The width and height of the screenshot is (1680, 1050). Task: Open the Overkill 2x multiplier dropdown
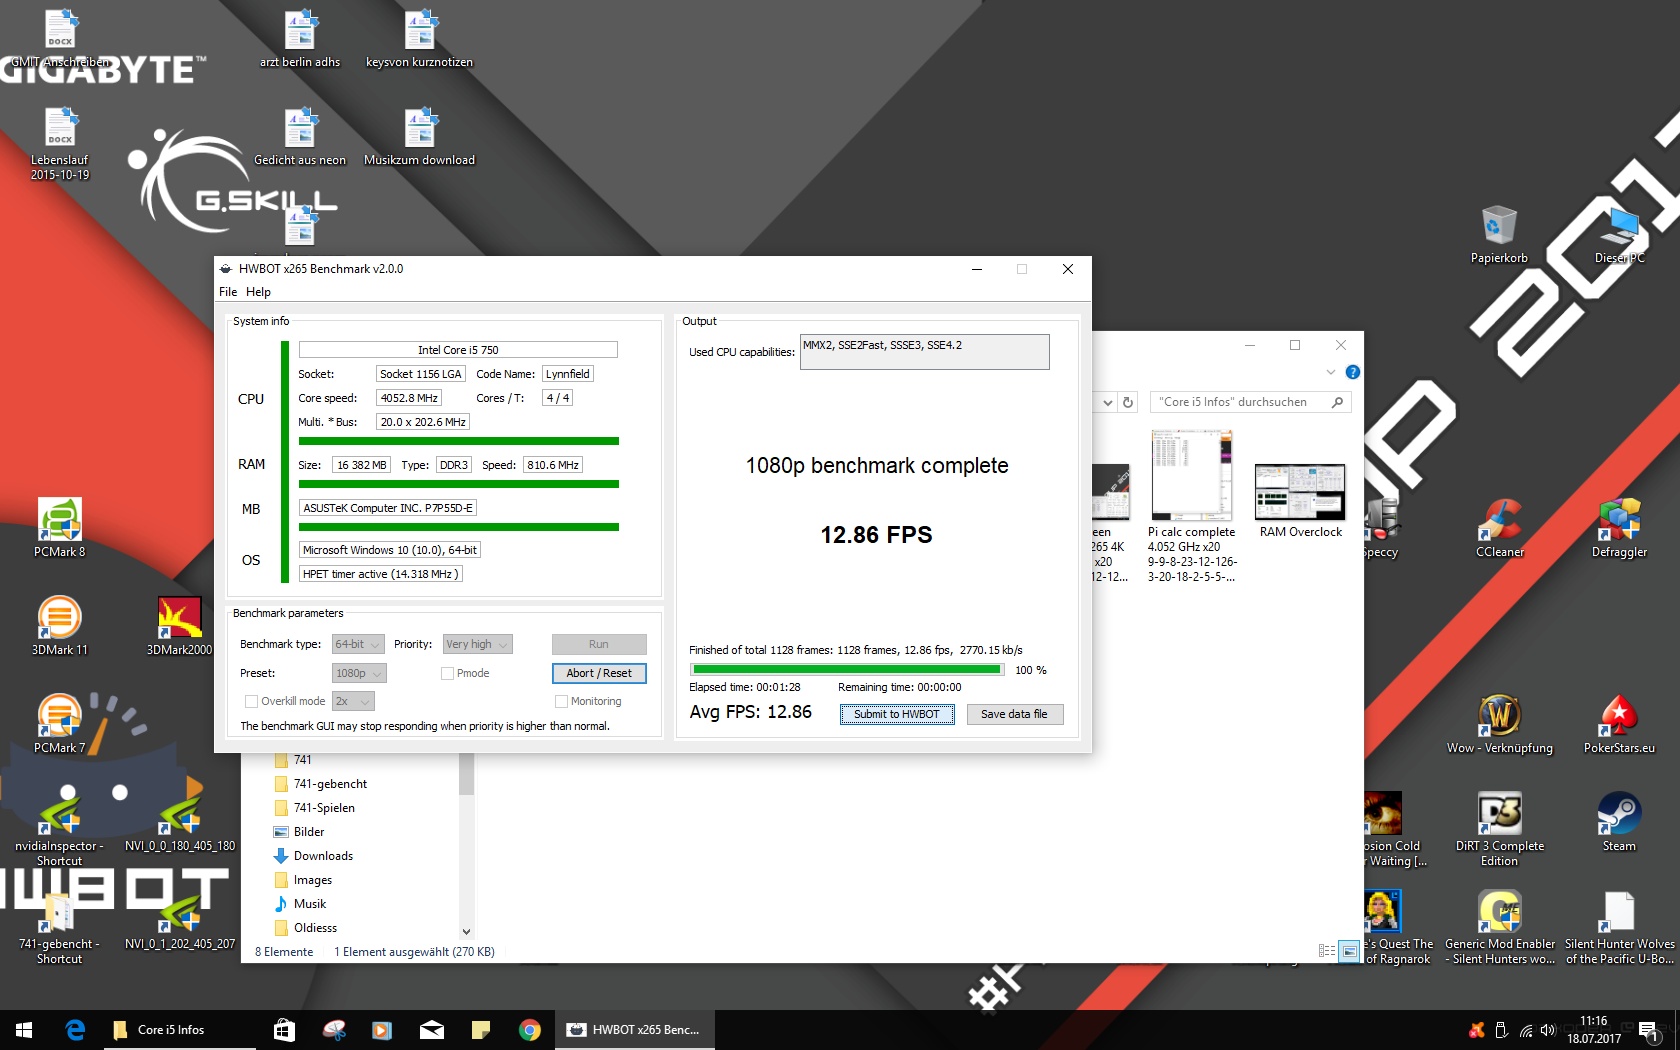tap(353, 701)
